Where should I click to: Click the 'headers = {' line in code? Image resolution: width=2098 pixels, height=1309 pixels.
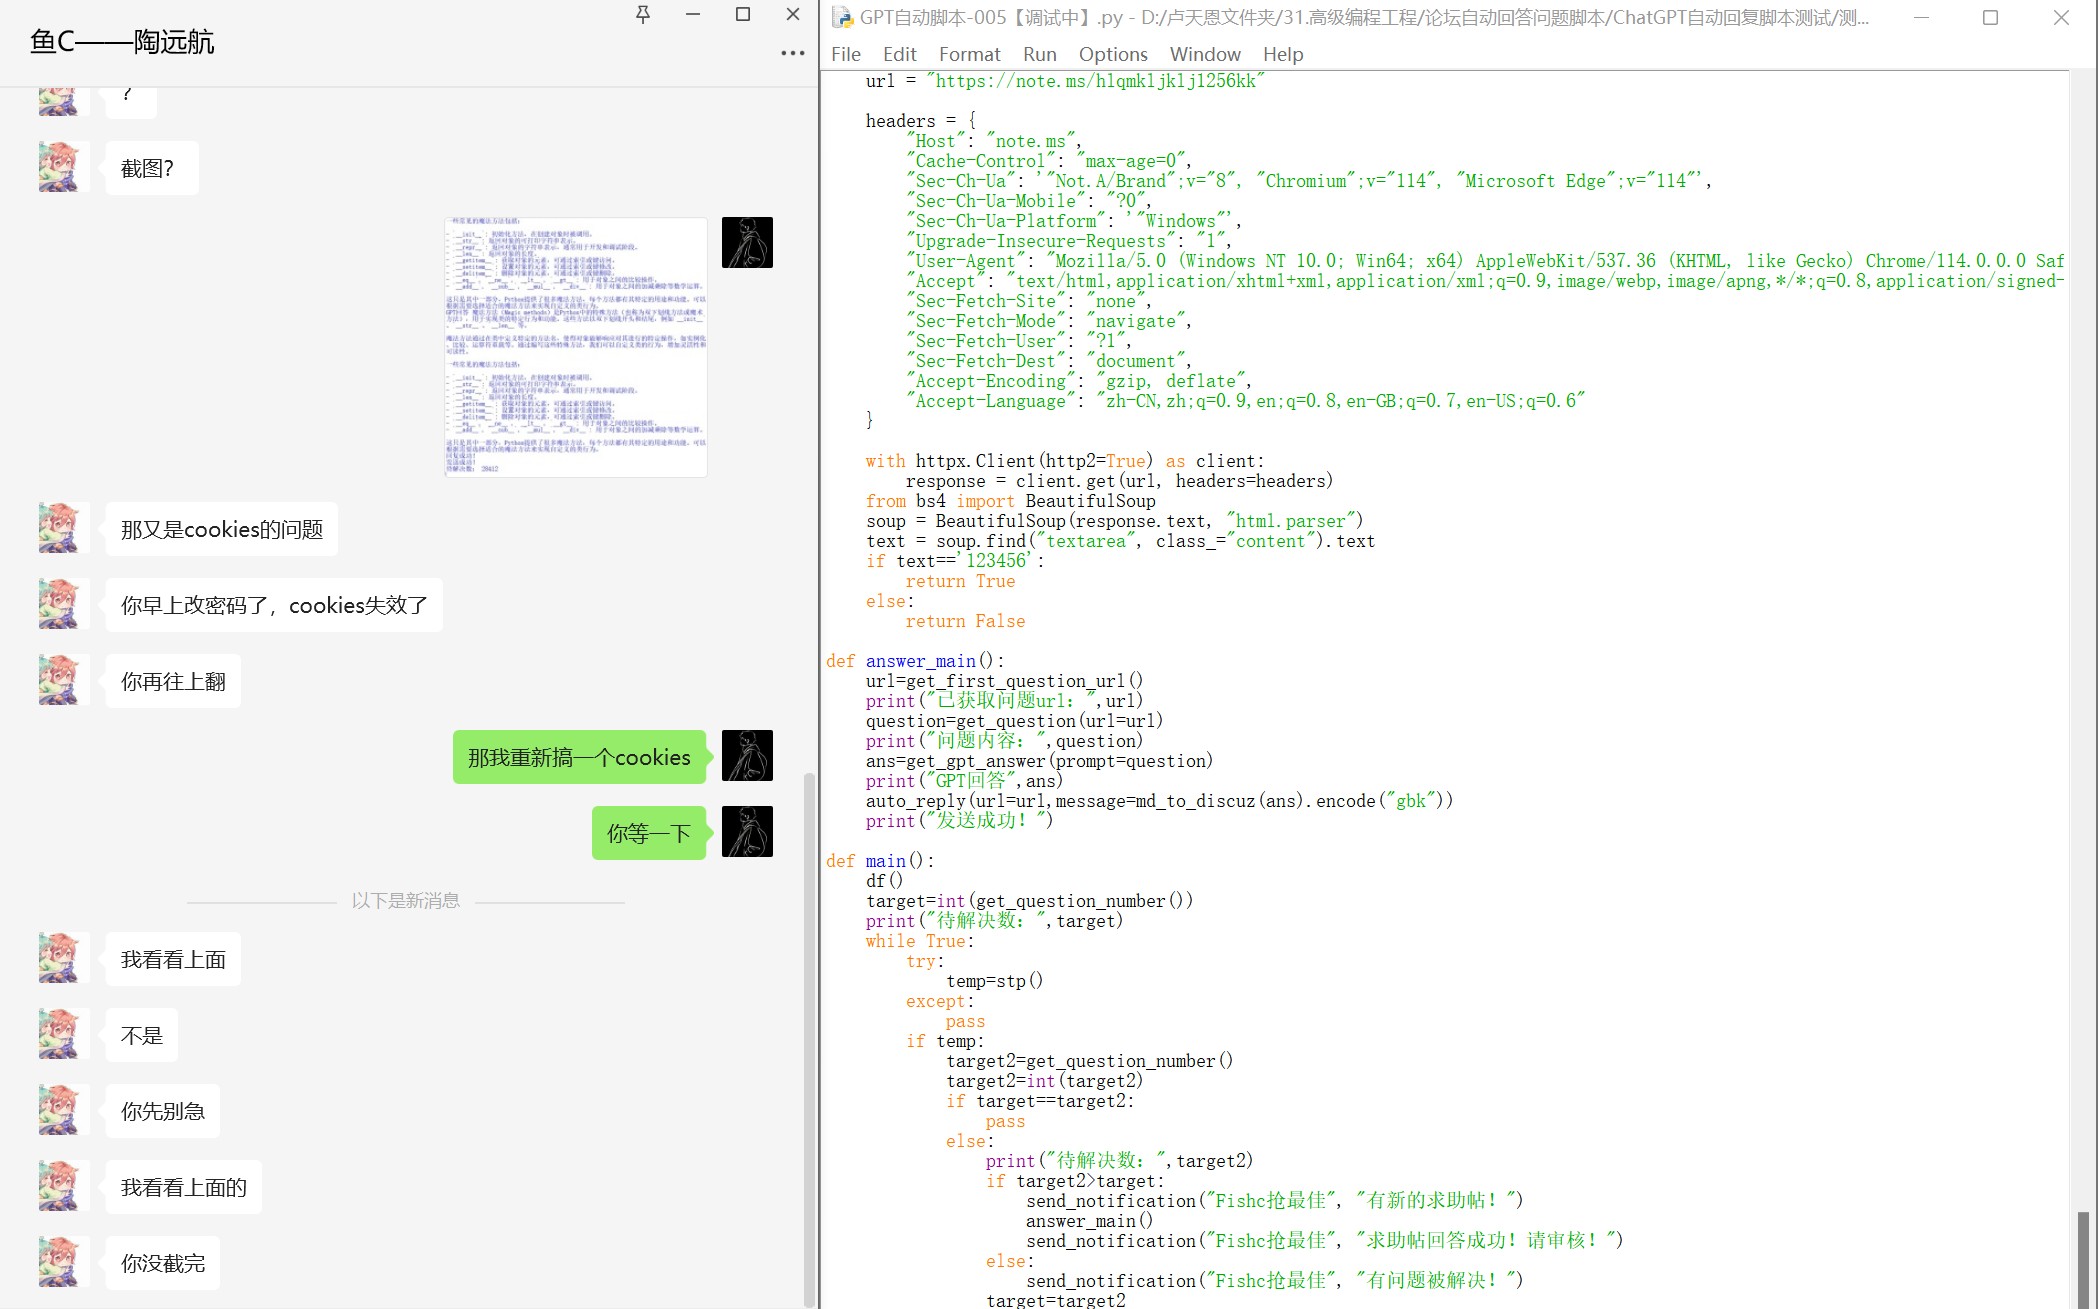pos(920,121)
